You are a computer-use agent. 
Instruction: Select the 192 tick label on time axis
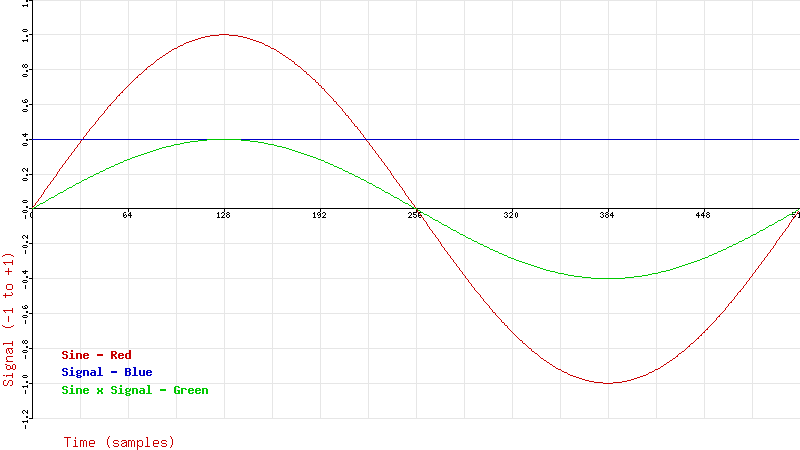[x=319, y=215]
